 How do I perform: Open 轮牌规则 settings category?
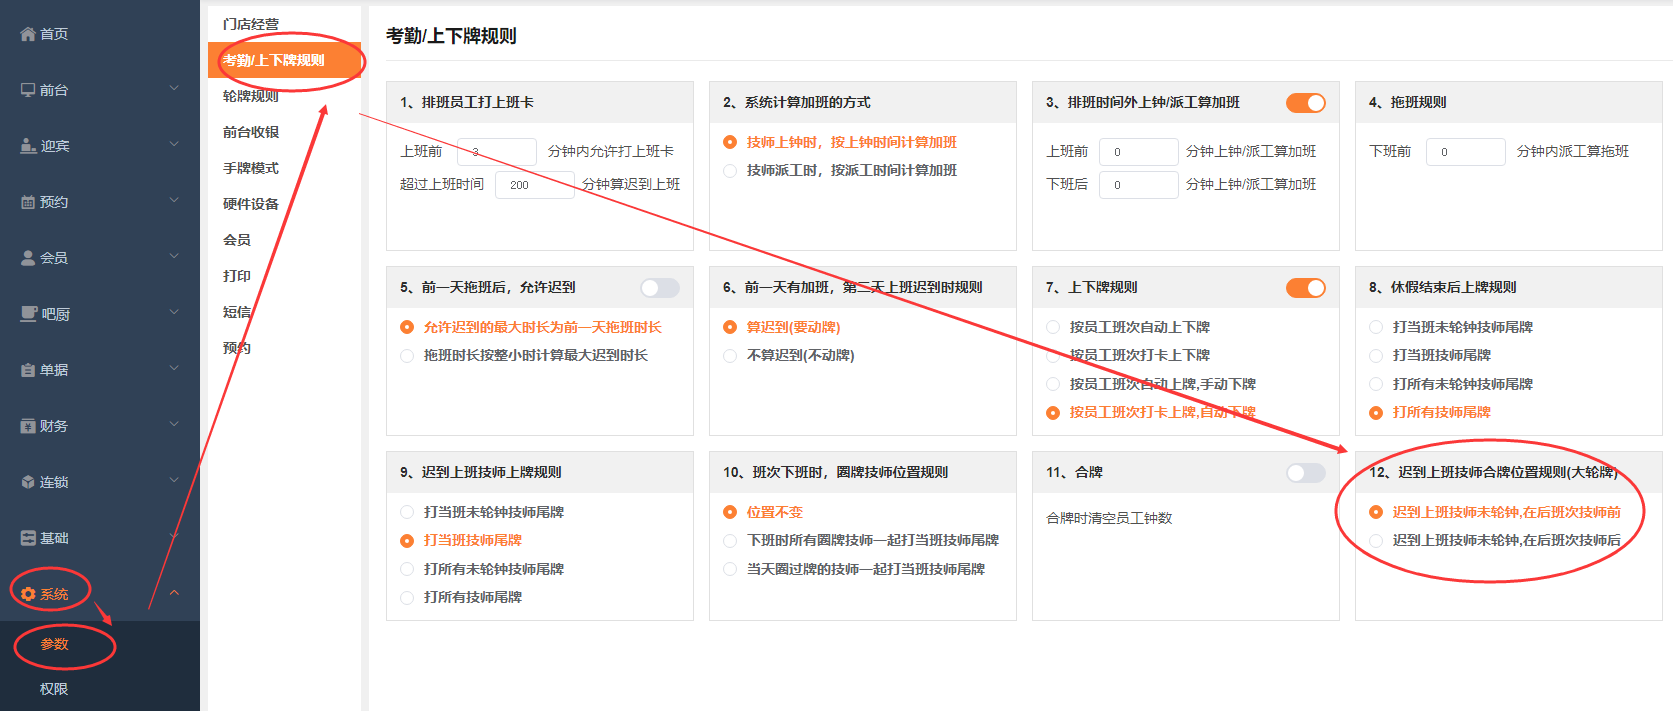[251, 96]
